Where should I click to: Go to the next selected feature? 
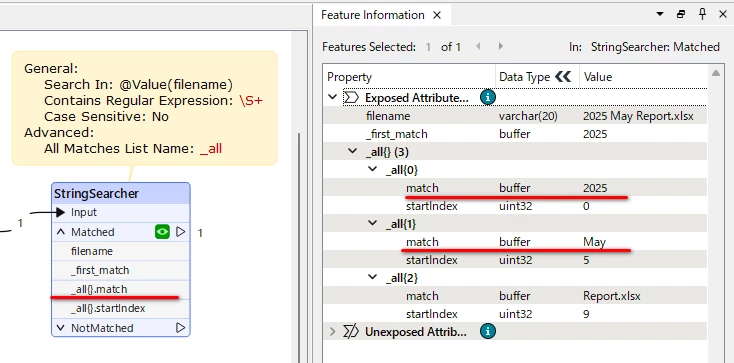(x=500, y=46)
